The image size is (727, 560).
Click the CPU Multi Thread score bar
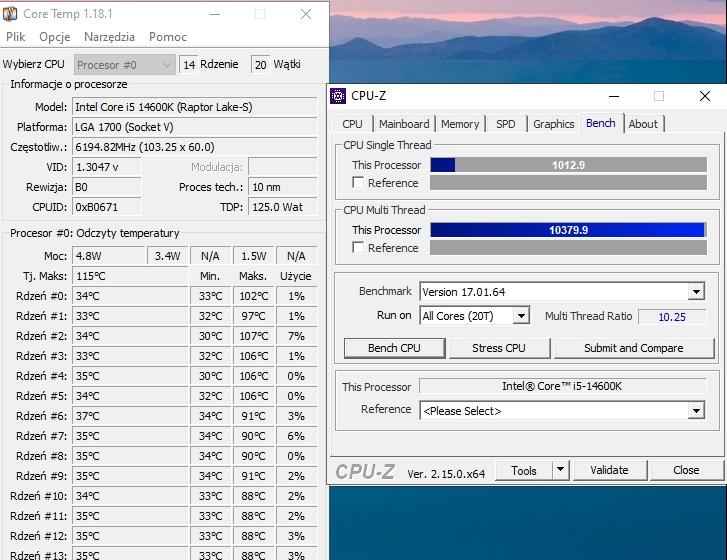tap(568, 230)
